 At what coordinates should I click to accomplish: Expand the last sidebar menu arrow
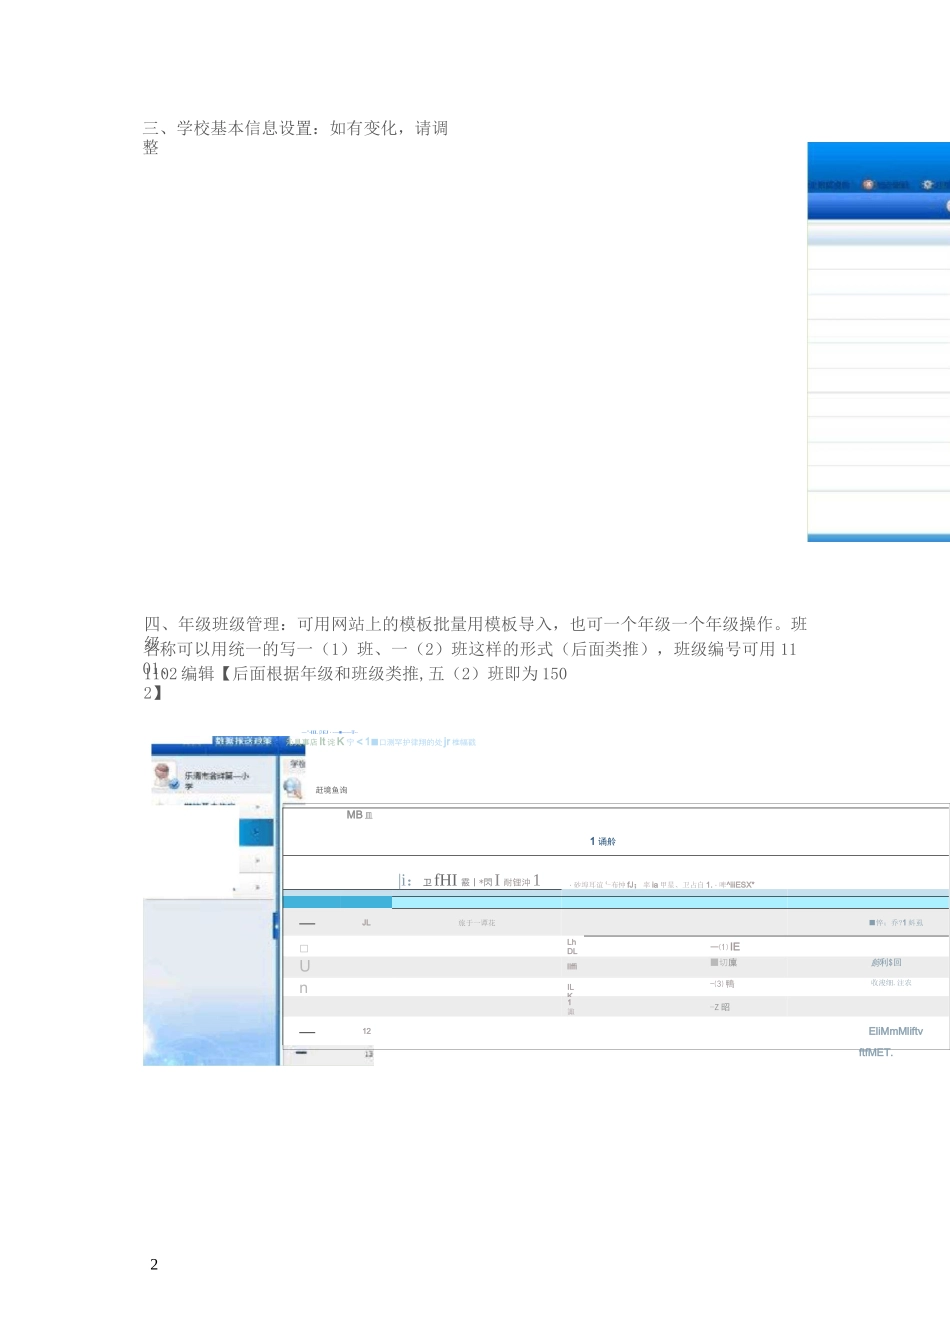point(257,887)
